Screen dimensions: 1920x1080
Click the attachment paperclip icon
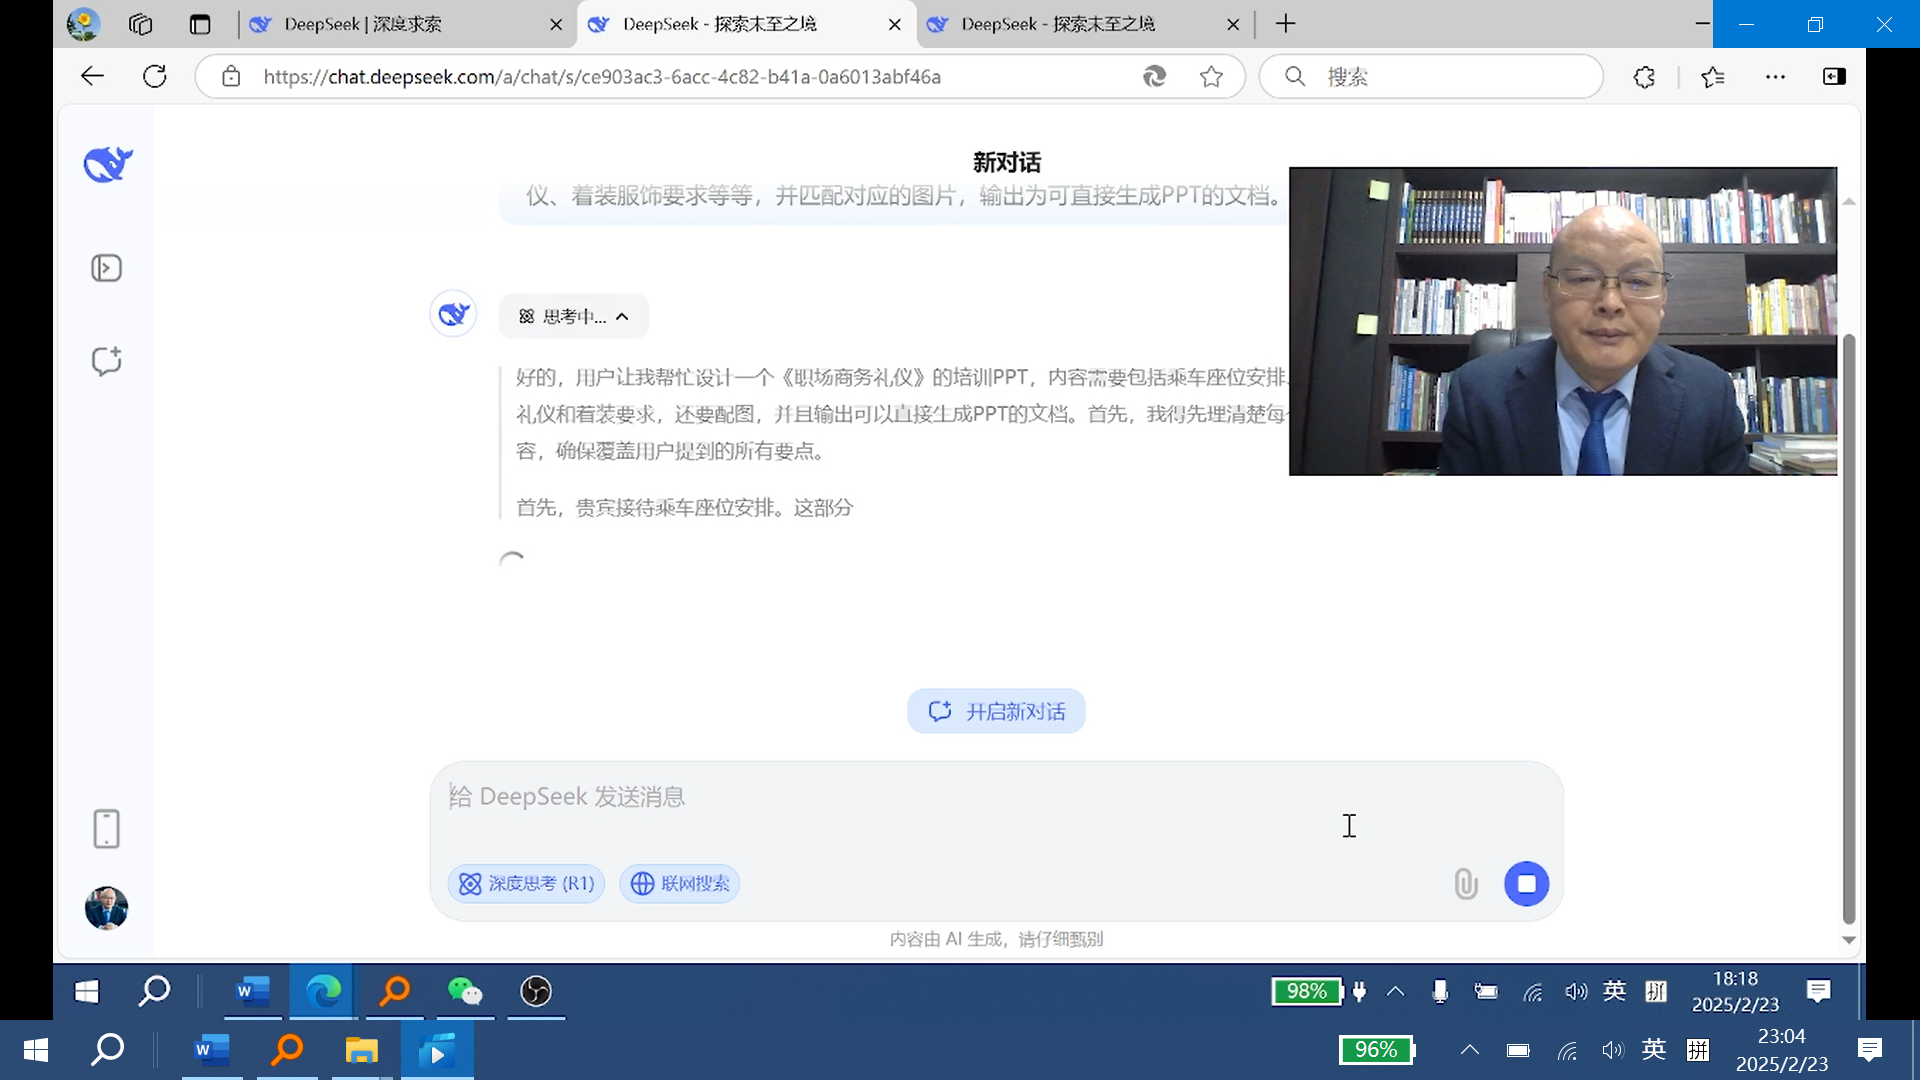pos(1466,884)
